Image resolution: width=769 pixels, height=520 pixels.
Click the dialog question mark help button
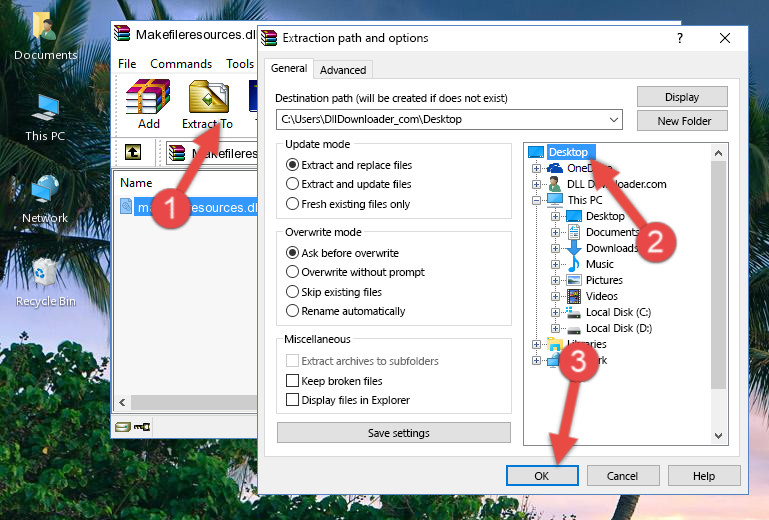coord(680,38)
